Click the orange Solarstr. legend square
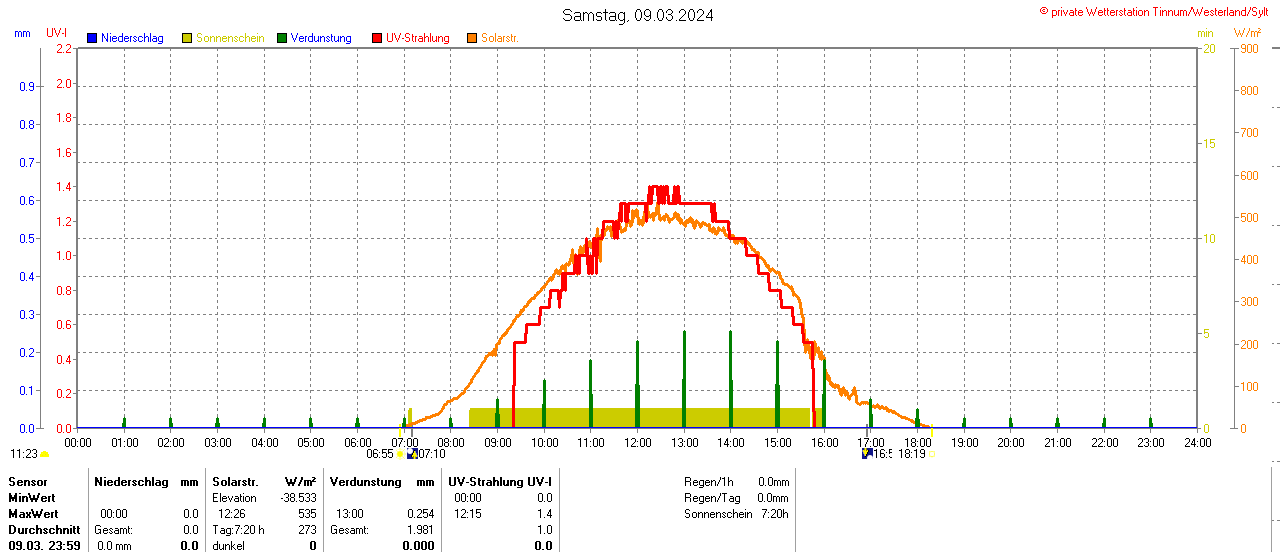Image resolution: width=1280 pixels, height=552 pixels. tap(472, 38)
